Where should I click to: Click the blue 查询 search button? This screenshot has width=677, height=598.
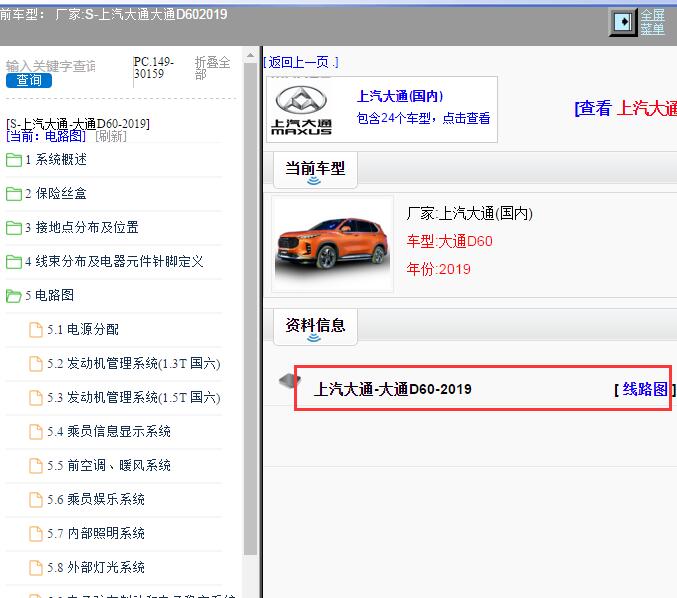coord(29,80)
